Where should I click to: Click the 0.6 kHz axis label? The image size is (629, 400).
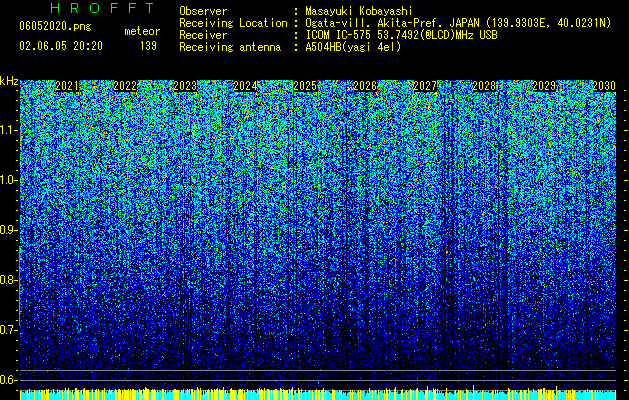(9, 380)
